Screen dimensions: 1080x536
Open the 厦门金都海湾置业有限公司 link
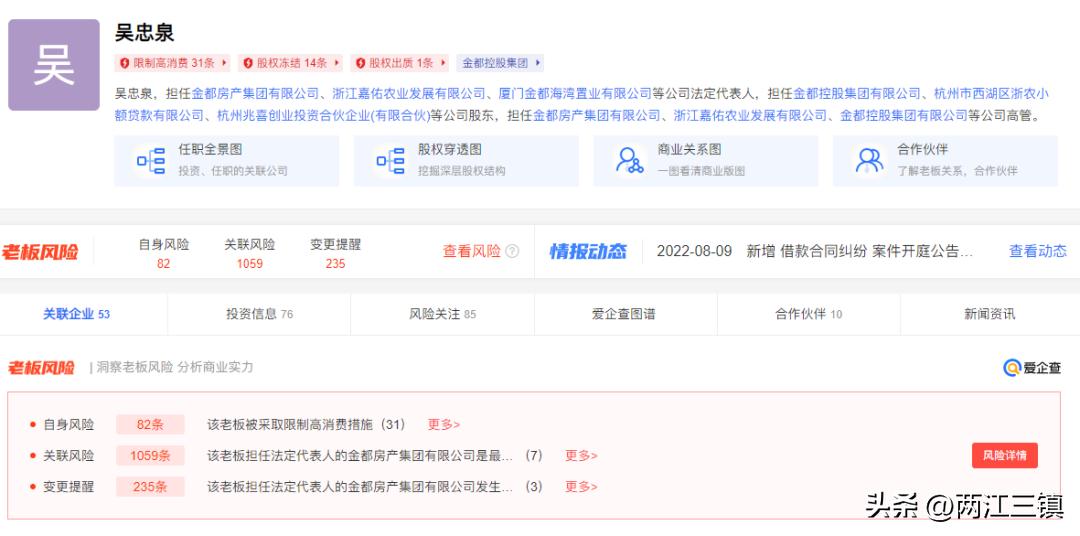tap(575, 93)
